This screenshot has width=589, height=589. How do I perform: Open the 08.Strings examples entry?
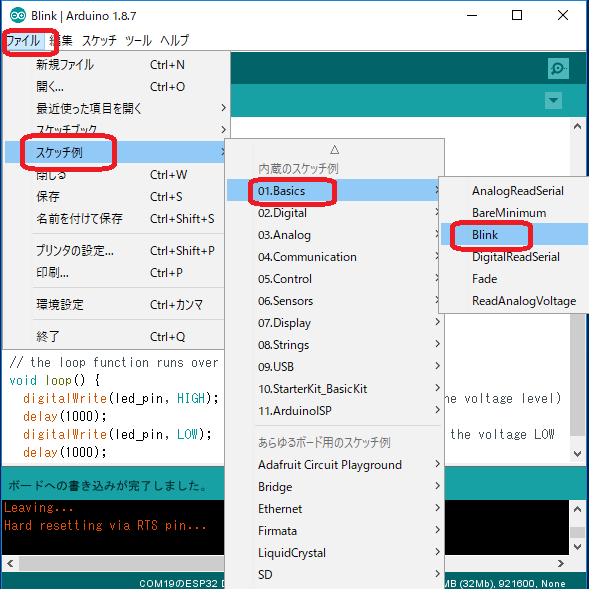334,345
